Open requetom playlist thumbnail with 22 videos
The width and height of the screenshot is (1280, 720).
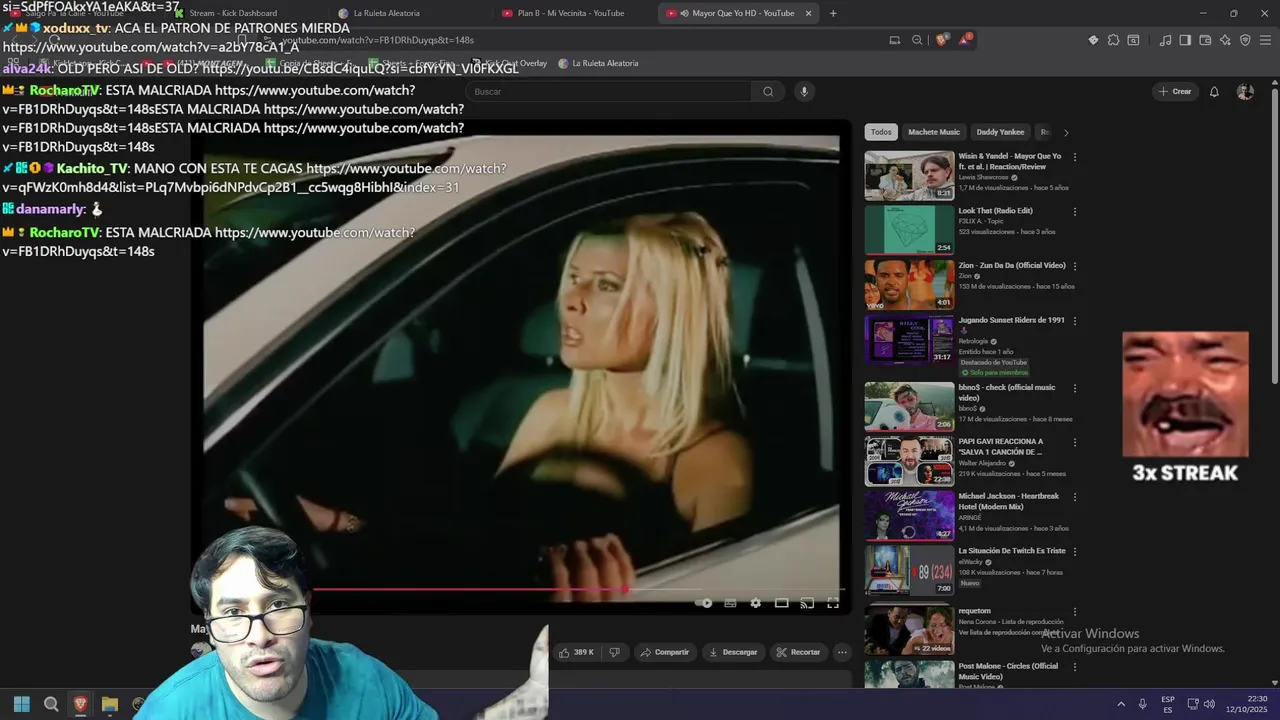(909, 630)
